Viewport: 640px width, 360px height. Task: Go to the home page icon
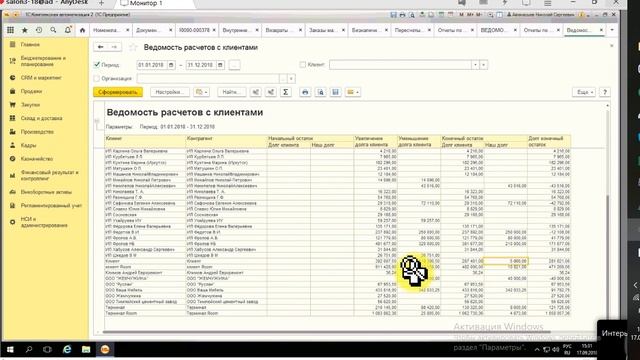(x=82, y=30)
